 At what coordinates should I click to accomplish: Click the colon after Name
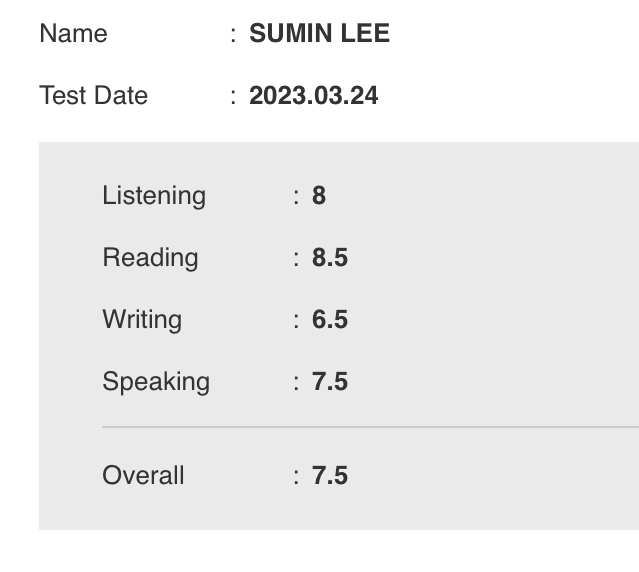point(233,35)
